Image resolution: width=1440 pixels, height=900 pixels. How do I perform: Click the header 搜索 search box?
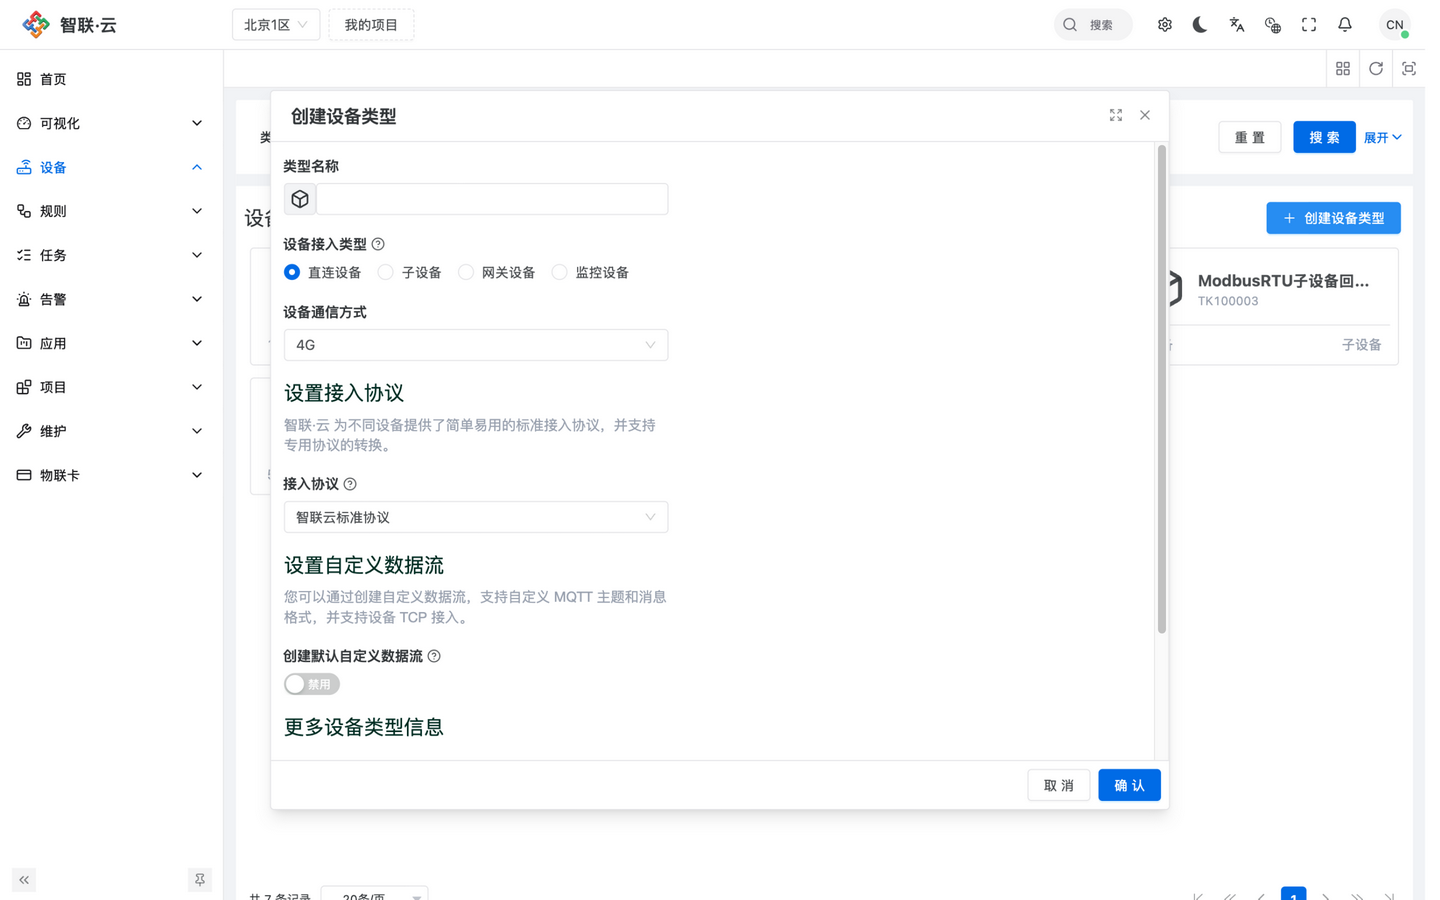point(1093,25)
